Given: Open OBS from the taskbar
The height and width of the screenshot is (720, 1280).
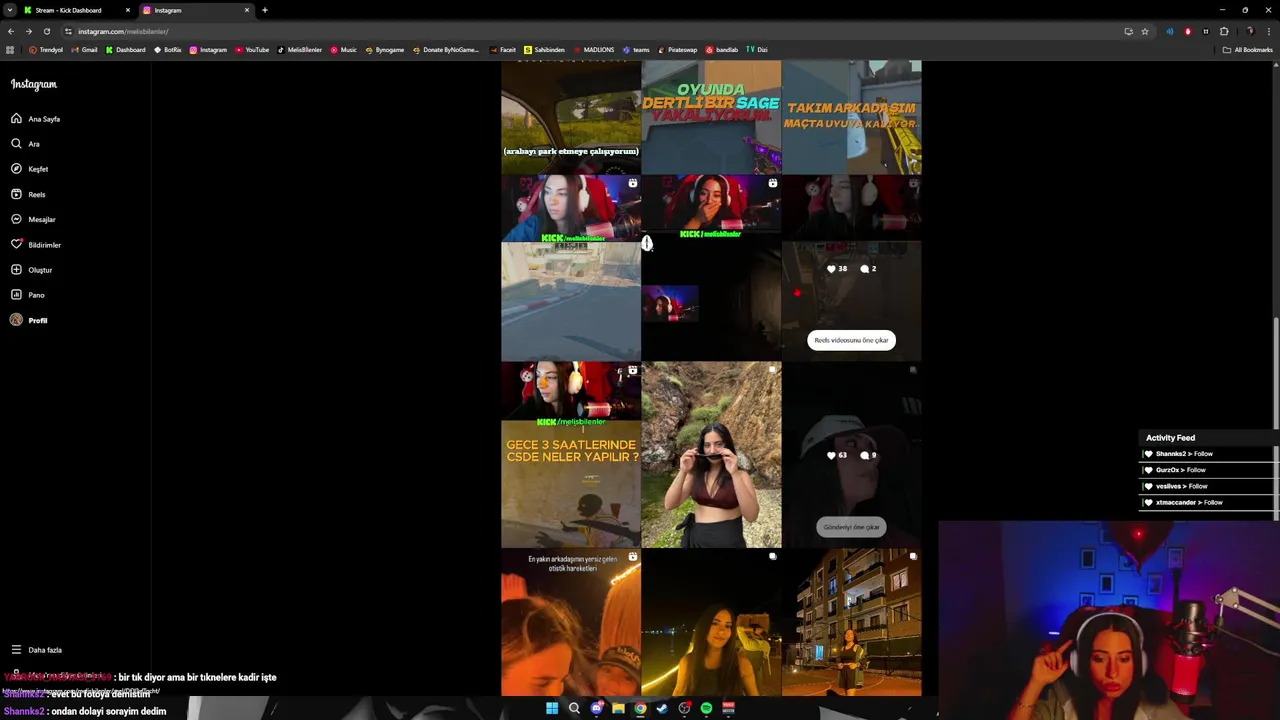Looking at the screenshot, I should (x=684, y=708).
